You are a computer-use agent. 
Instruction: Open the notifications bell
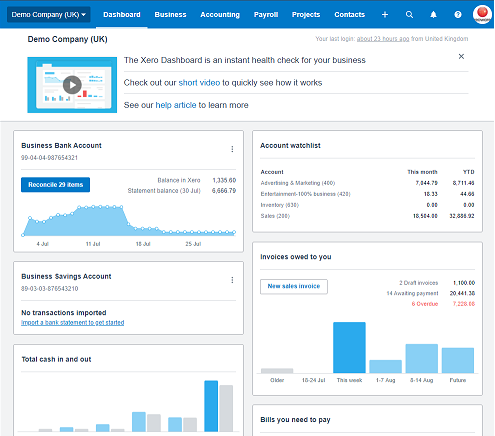click(433, 15)
